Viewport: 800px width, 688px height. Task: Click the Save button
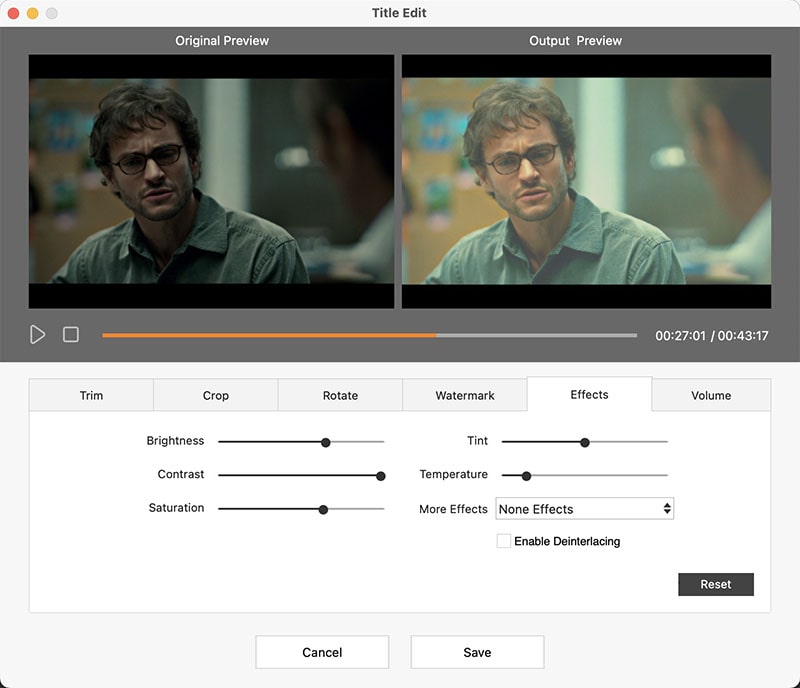[477, 652]
